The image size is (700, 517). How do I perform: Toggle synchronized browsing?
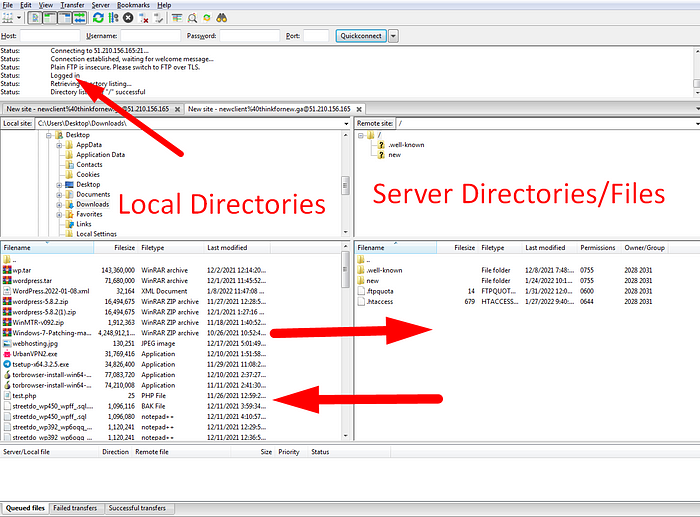(x=207, y=18)
